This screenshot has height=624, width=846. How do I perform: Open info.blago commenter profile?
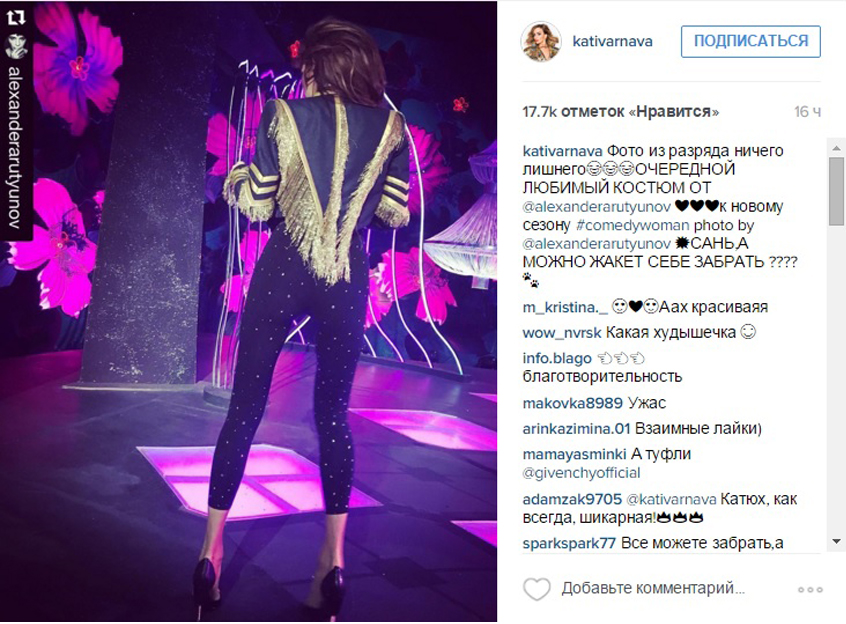(557, 358)
